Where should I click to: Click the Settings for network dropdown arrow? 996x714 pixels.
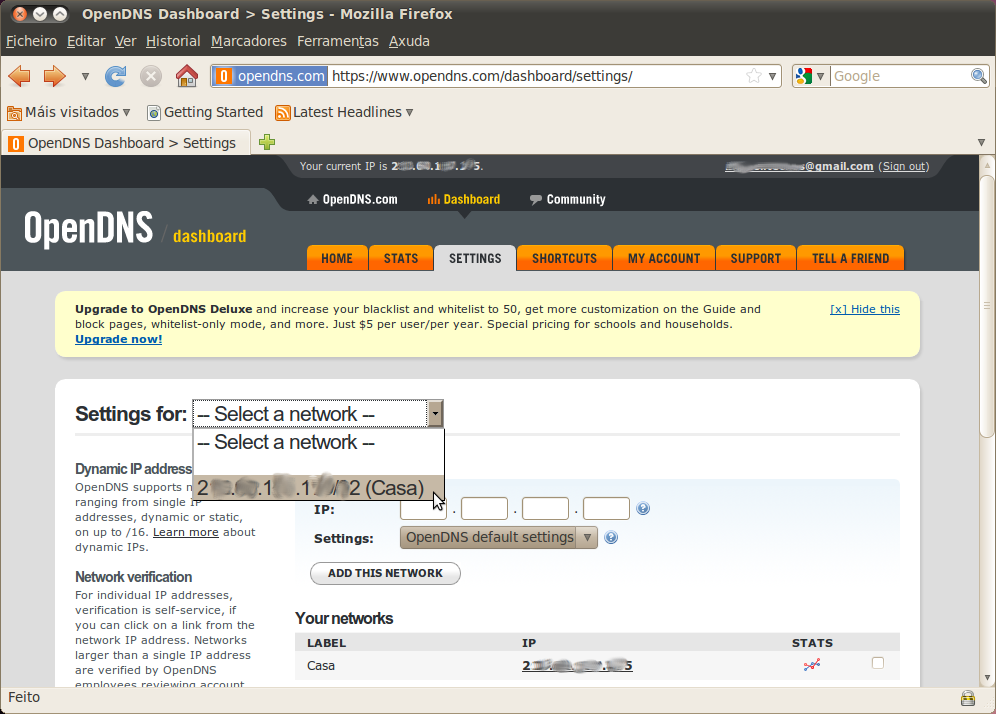[435, 414]
